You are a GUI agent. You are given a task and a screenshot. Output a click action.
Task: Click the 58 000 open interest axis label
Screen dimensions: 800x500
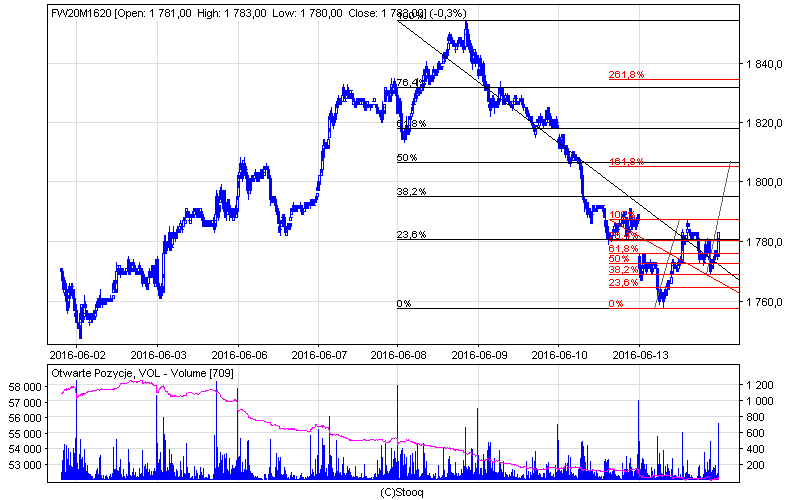[25, 387]
